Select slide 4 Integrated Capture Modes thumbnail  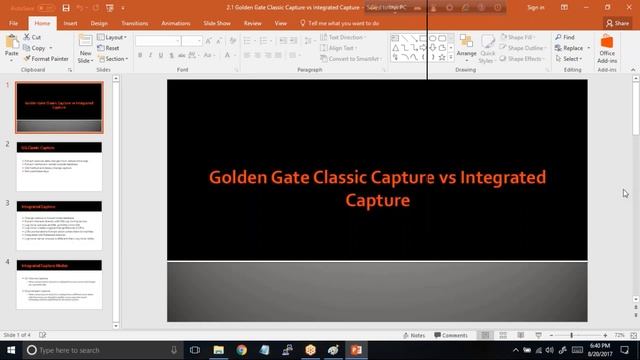59,284
